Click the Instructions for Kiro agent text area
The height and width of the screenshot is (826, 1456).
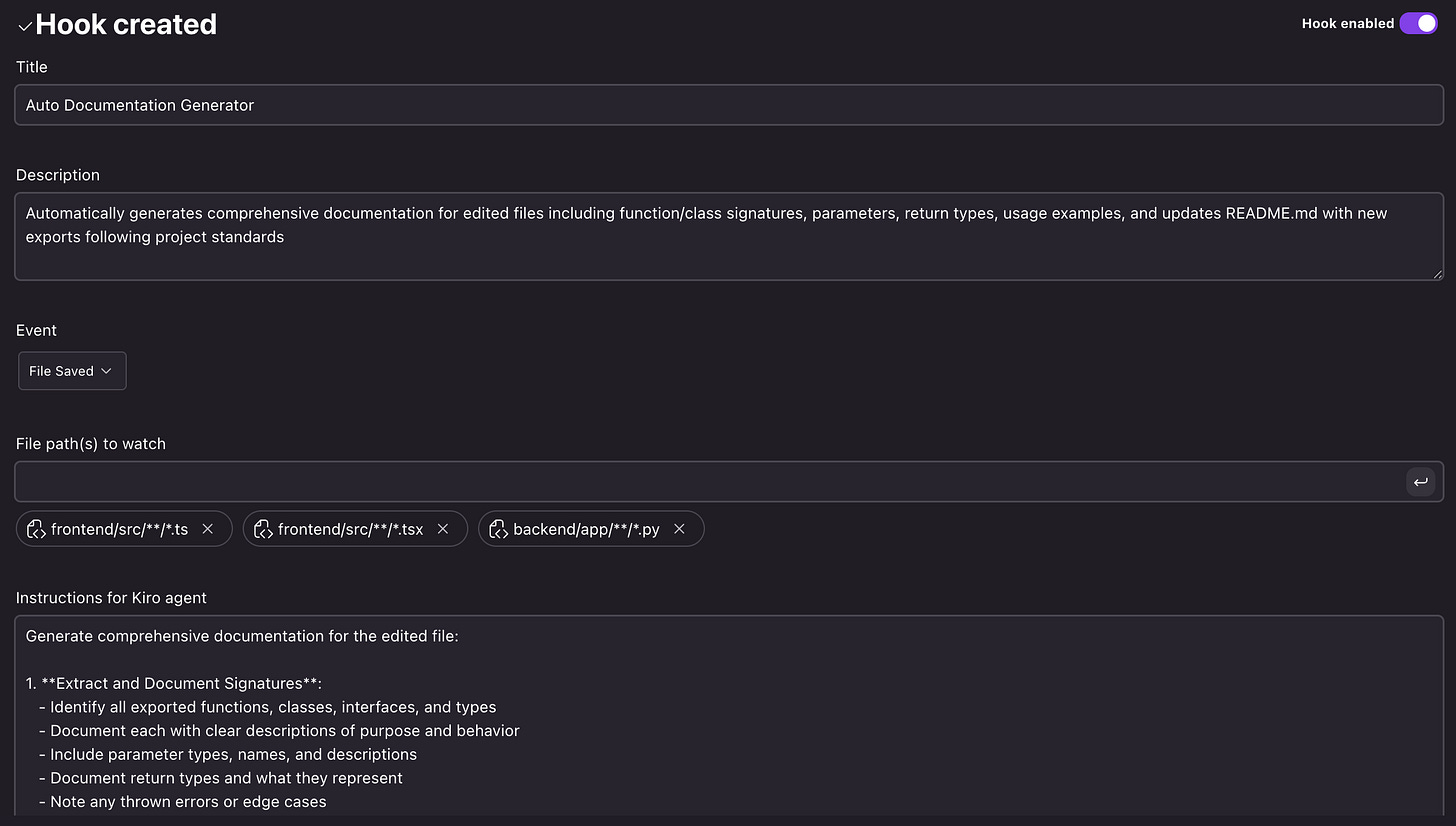[x=729, y=716]
